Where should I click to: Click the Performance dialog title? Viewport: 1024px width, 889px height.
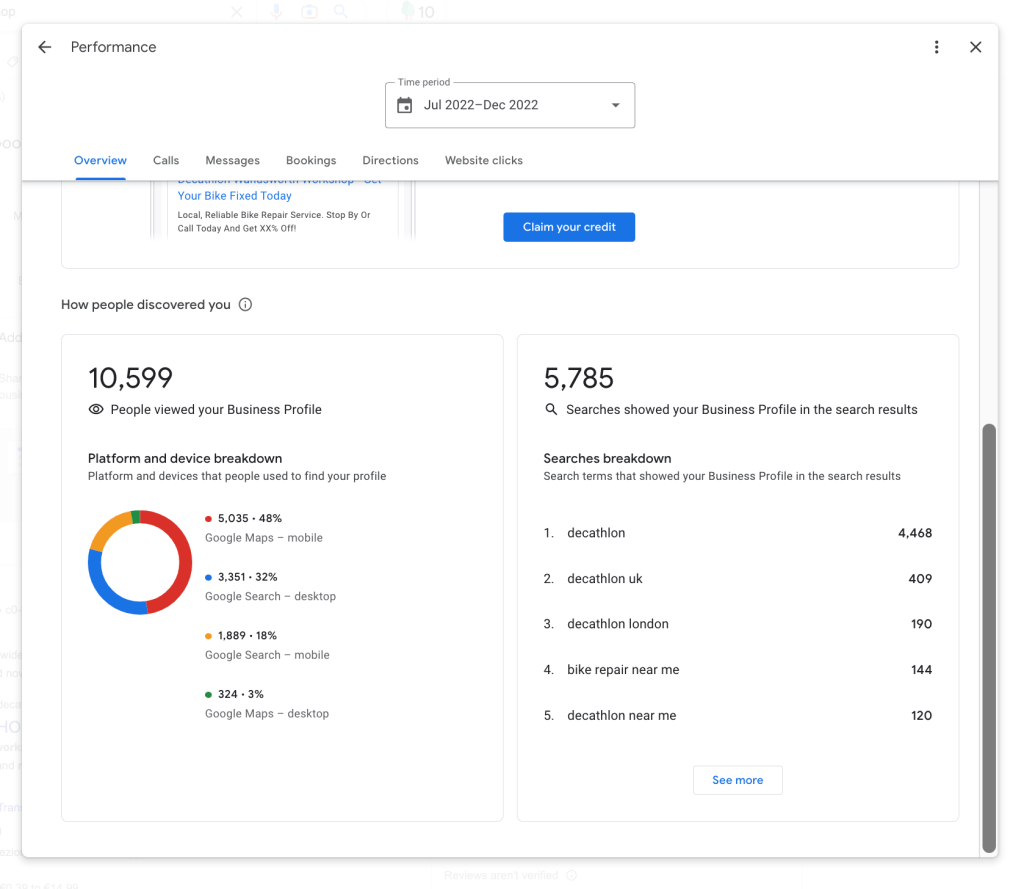(114, 47)
